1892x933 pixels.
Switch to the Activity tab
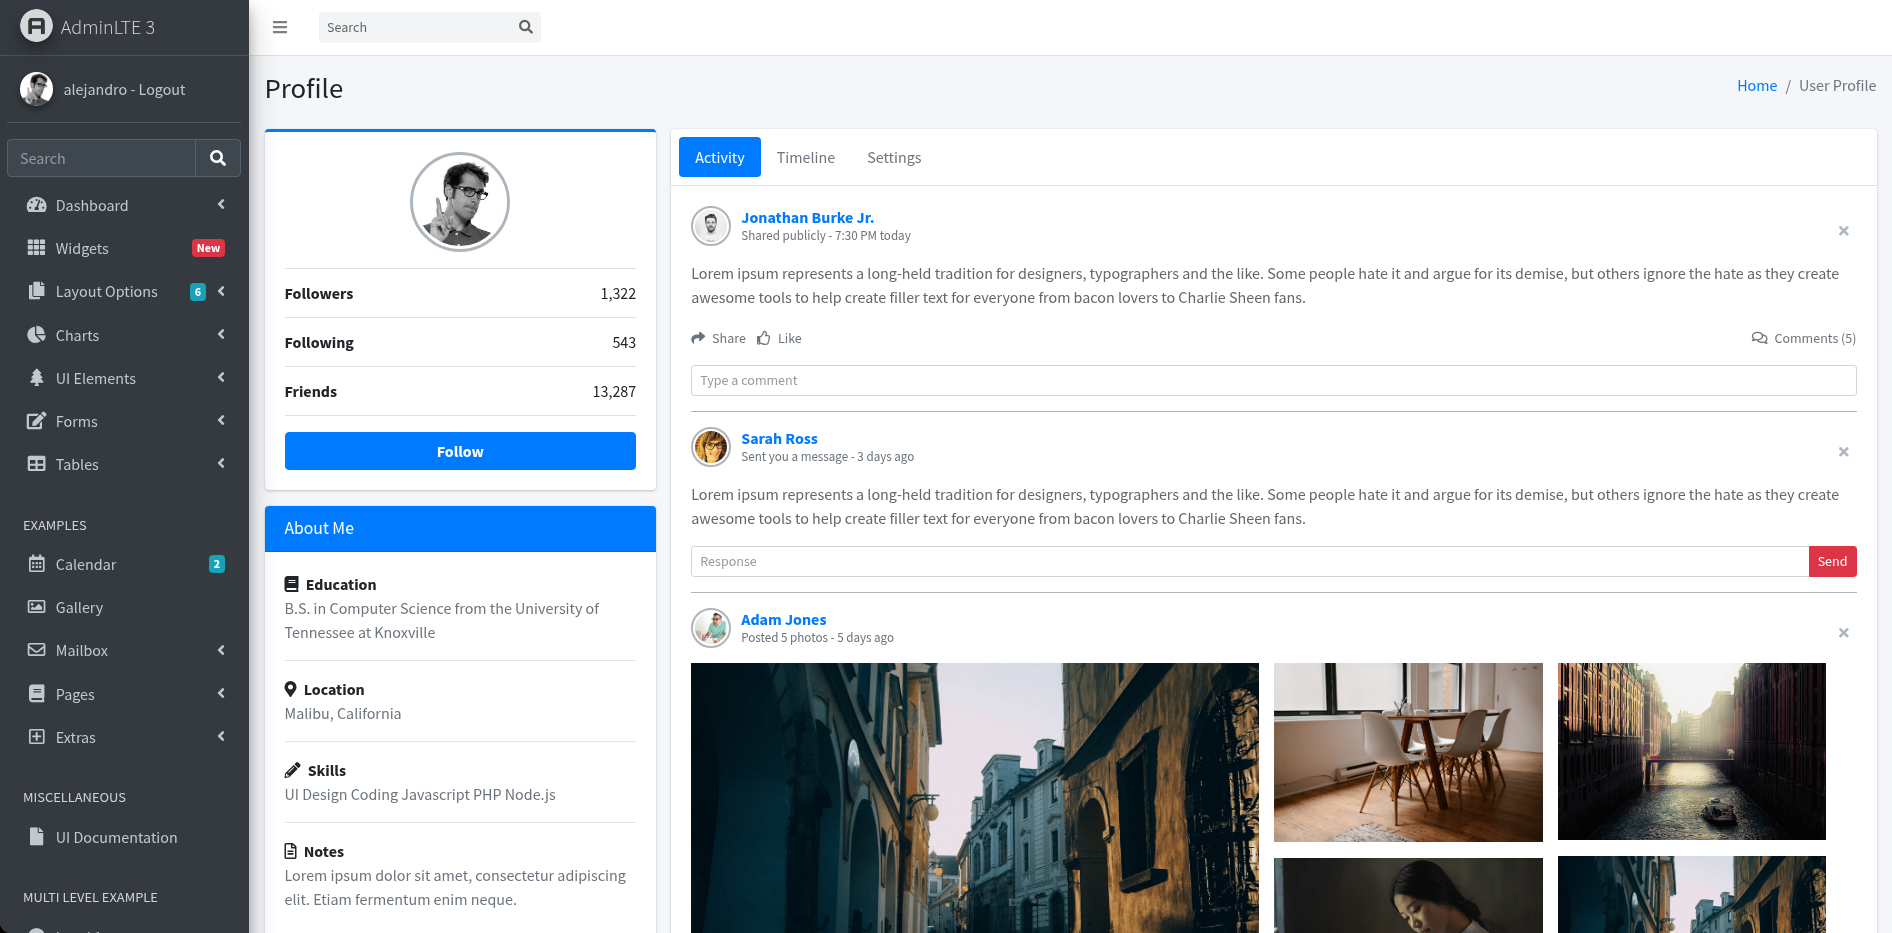tap(720, 157)
